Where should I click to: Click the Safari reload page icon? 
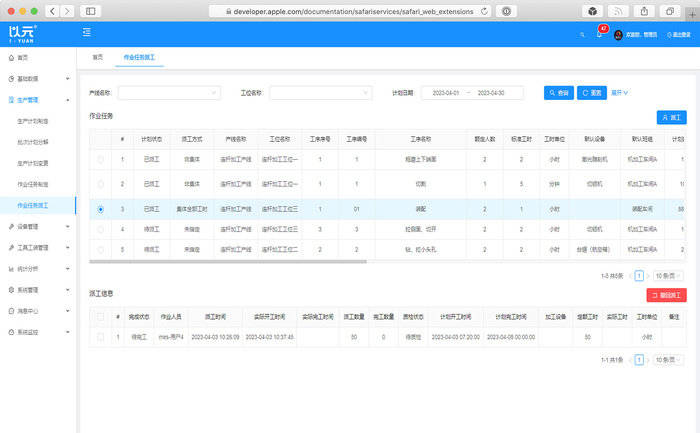click(x=485, y=10)
